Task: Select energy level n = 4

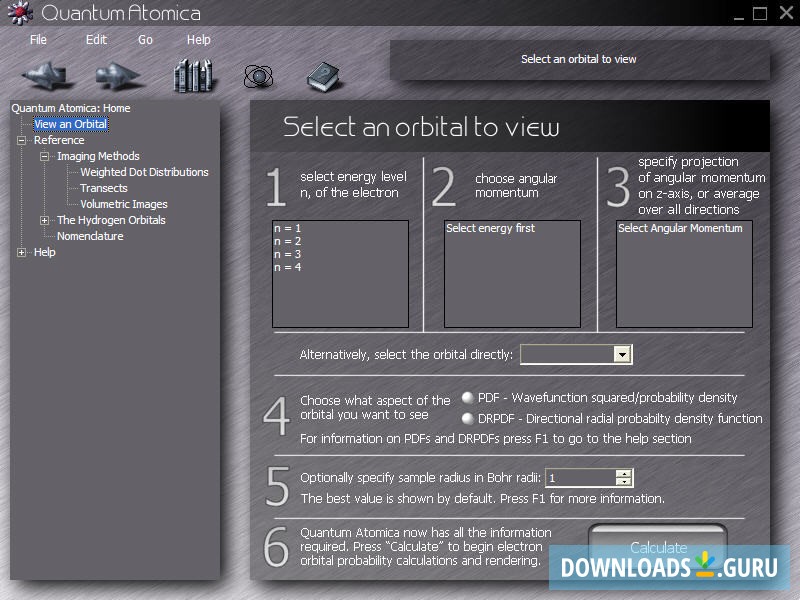Action: (287, 267)
